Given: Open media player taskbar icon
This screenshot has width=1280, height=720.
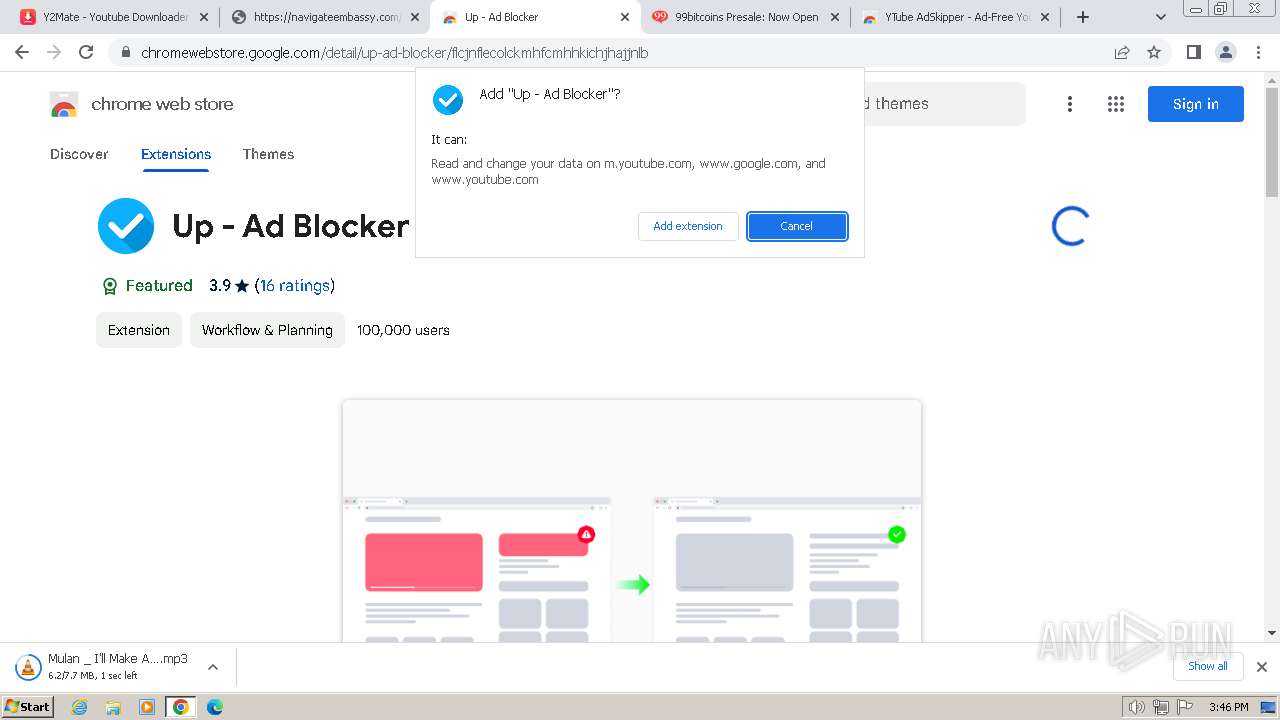Looking at the screenshot, I should point(147,707).
